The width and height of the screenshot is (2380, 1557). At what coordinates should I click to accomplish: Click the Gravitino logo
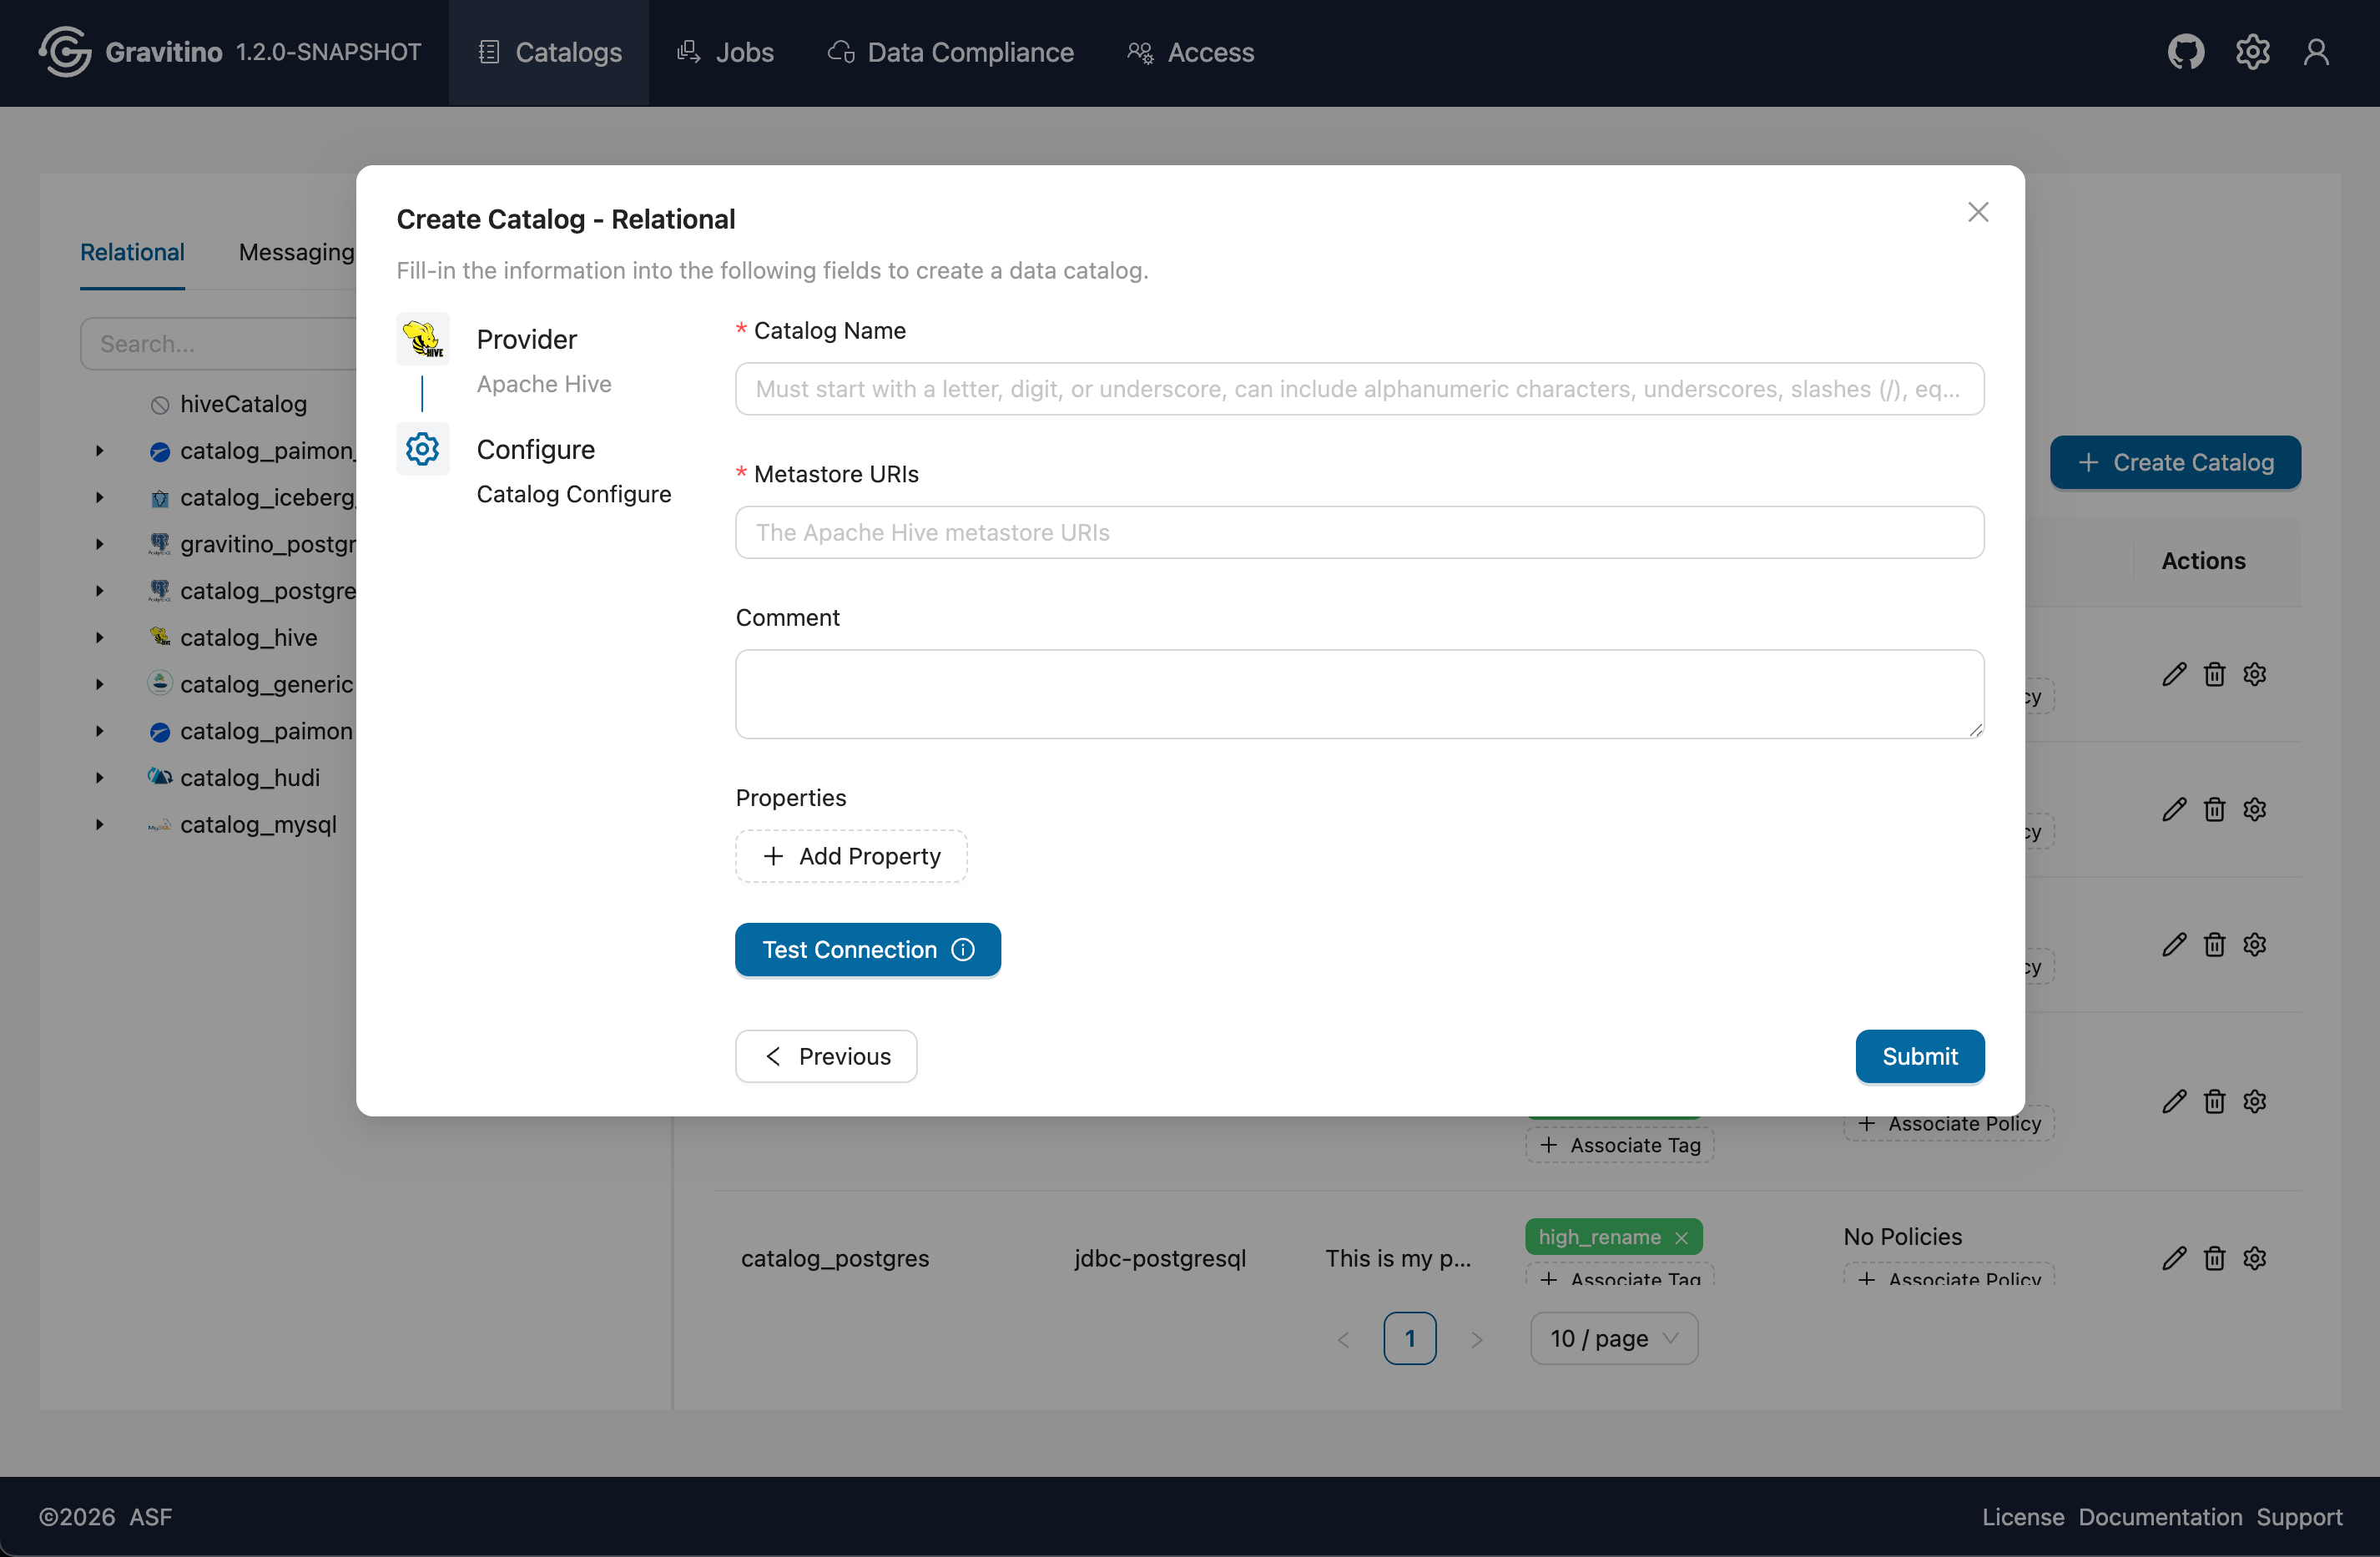66,52
